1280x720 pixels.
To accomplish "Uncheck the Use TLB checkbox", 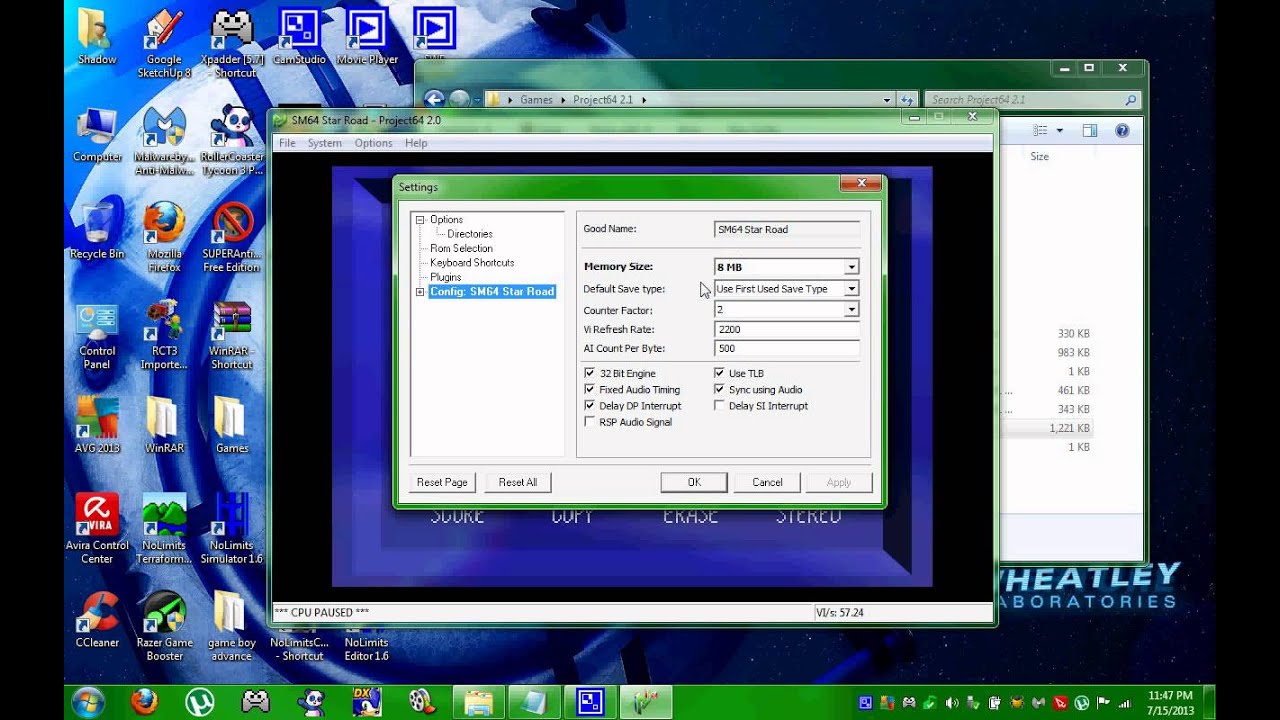I will tap(719, 373).
